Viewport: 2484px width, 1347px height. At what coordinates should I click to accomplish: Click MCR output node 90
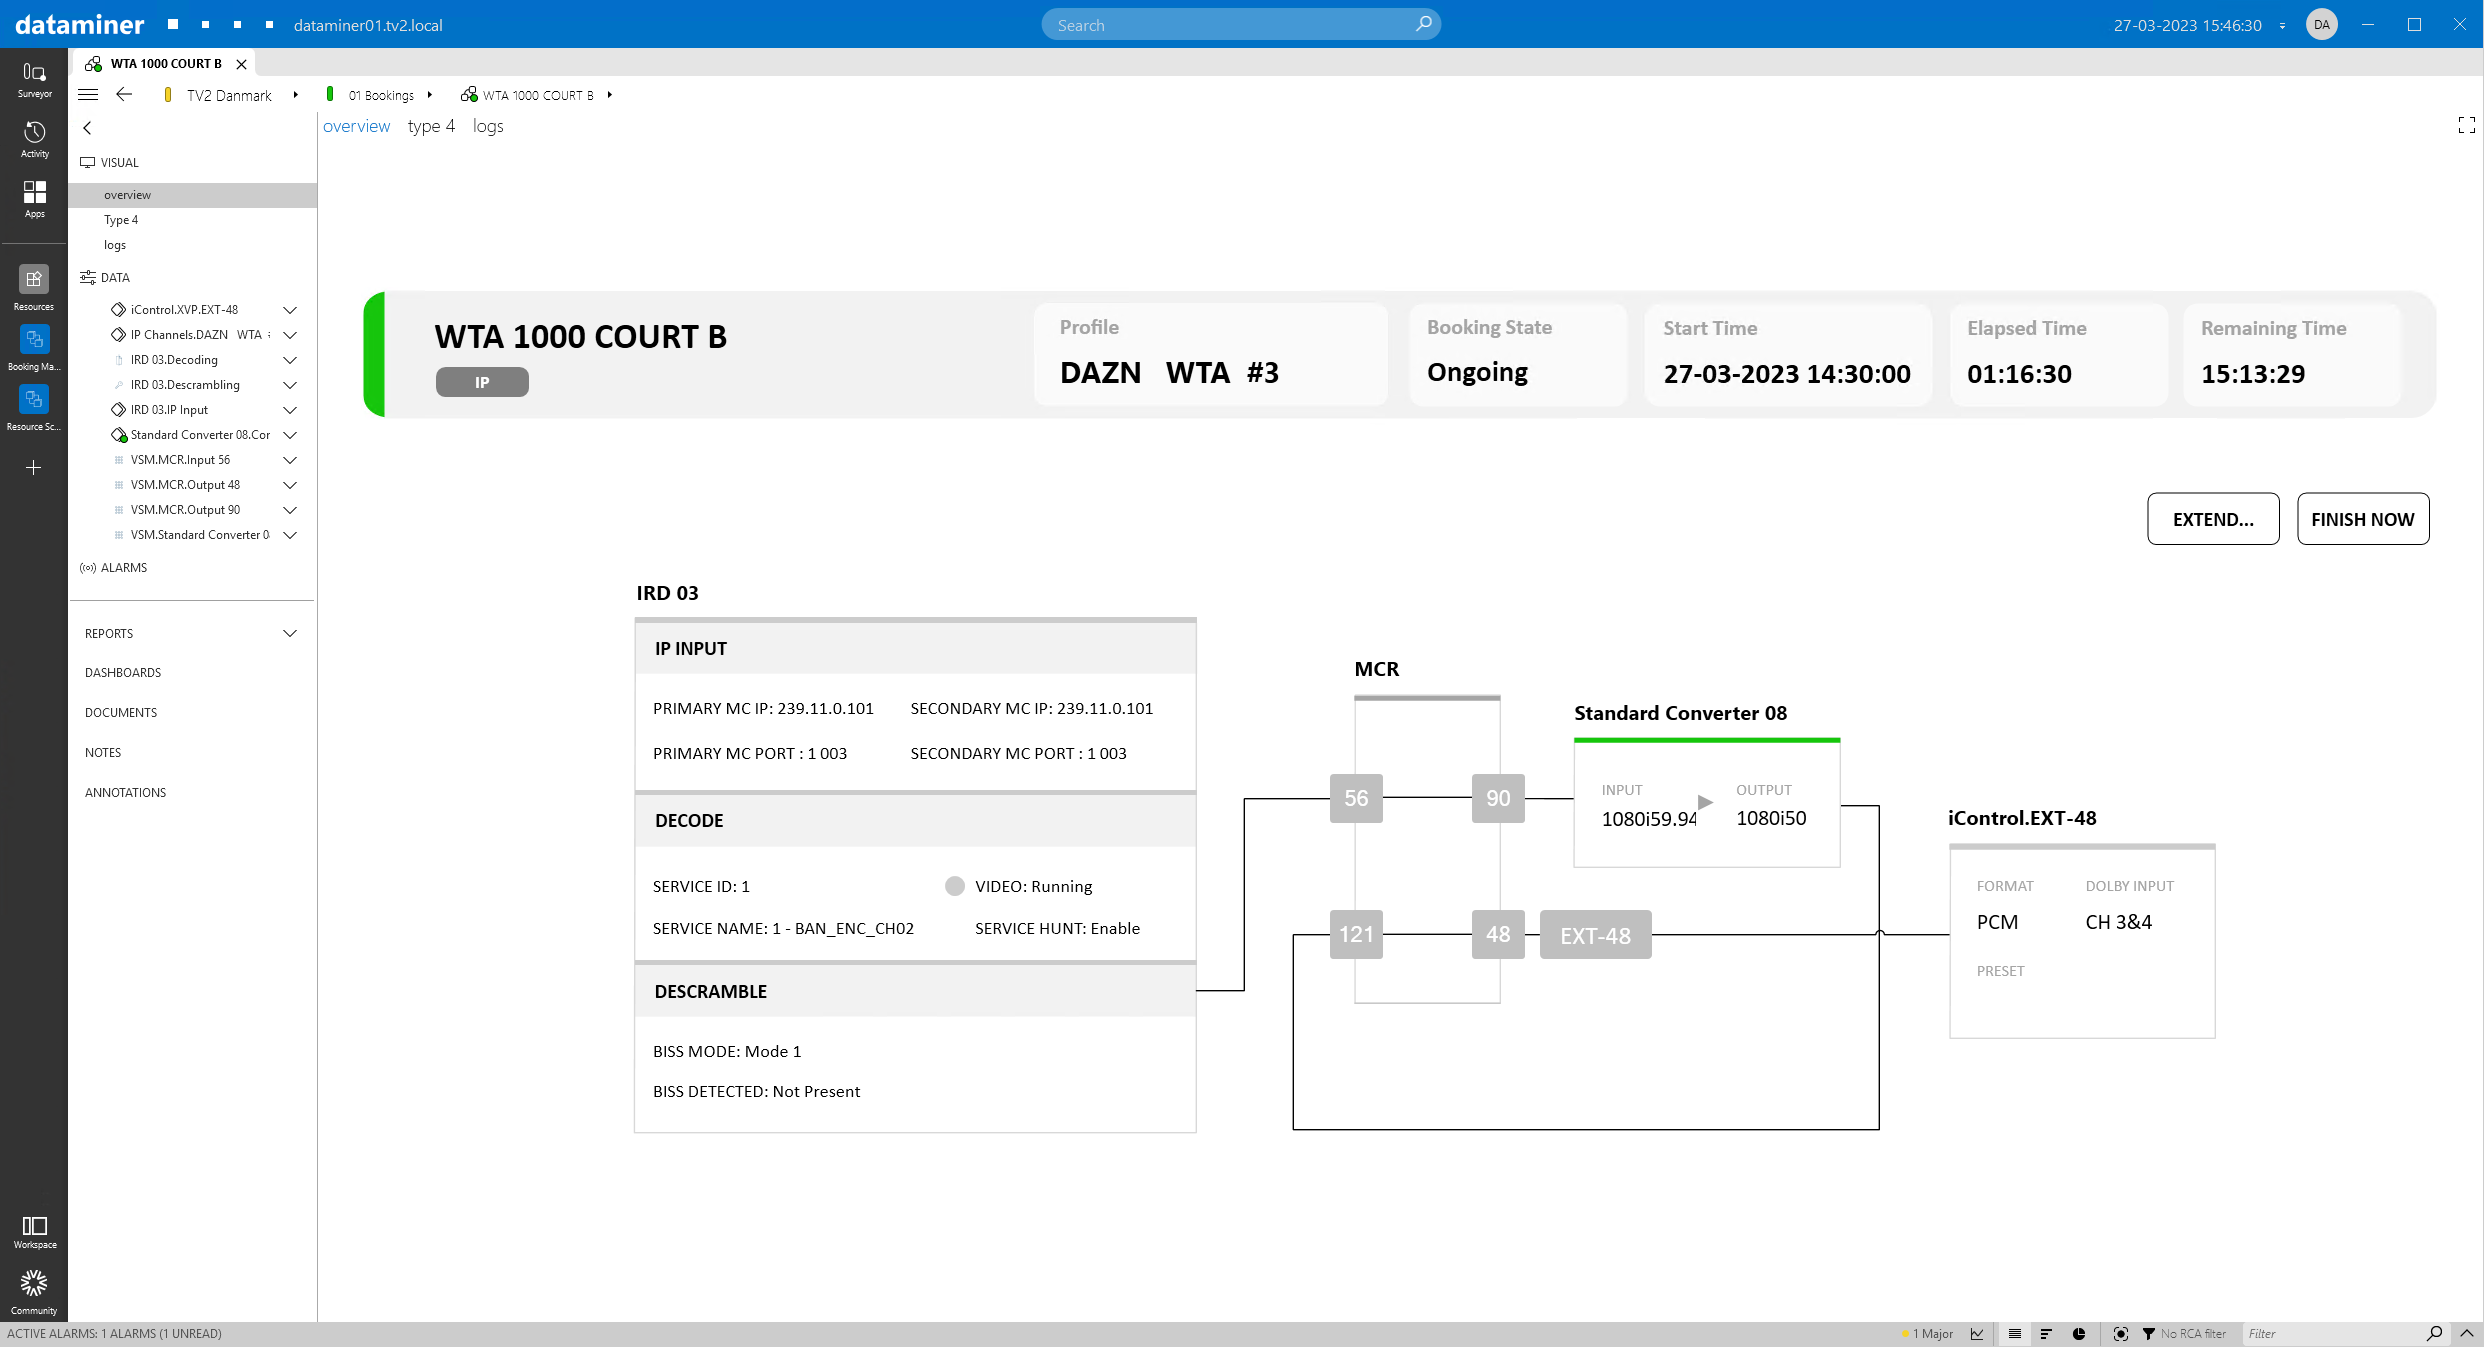point(1498,798)
